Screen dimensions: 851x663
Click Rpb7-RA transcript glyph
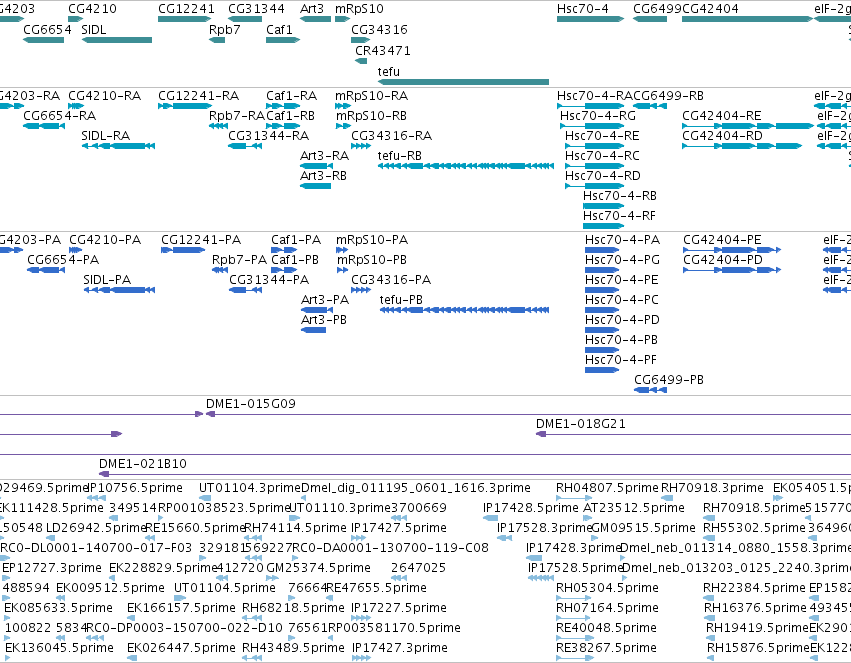pos(218,126)
